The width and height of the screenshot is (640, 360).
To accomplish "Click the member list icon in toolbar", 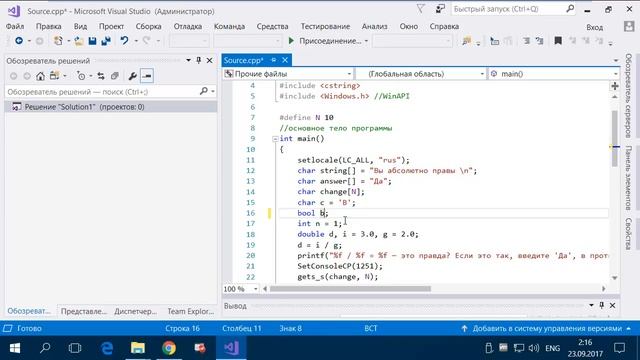I will pyautogui.click(x=494, y=41).
